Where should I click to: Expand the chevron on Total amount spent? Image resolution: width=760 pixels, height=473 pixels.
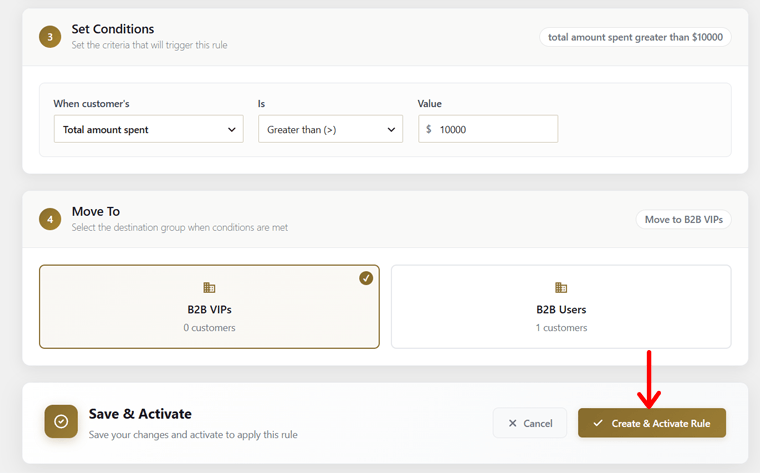(232, 129)
